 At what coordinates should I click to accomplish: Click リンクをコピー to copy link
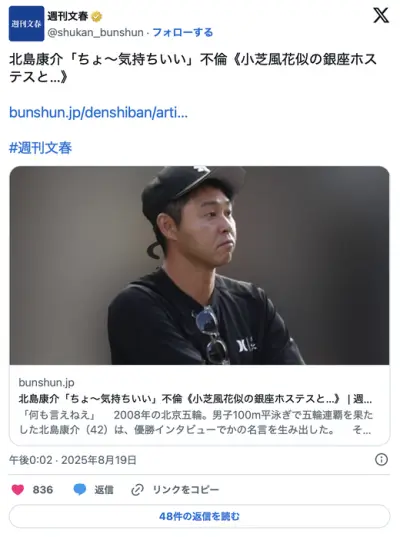[x=186, y=490]
